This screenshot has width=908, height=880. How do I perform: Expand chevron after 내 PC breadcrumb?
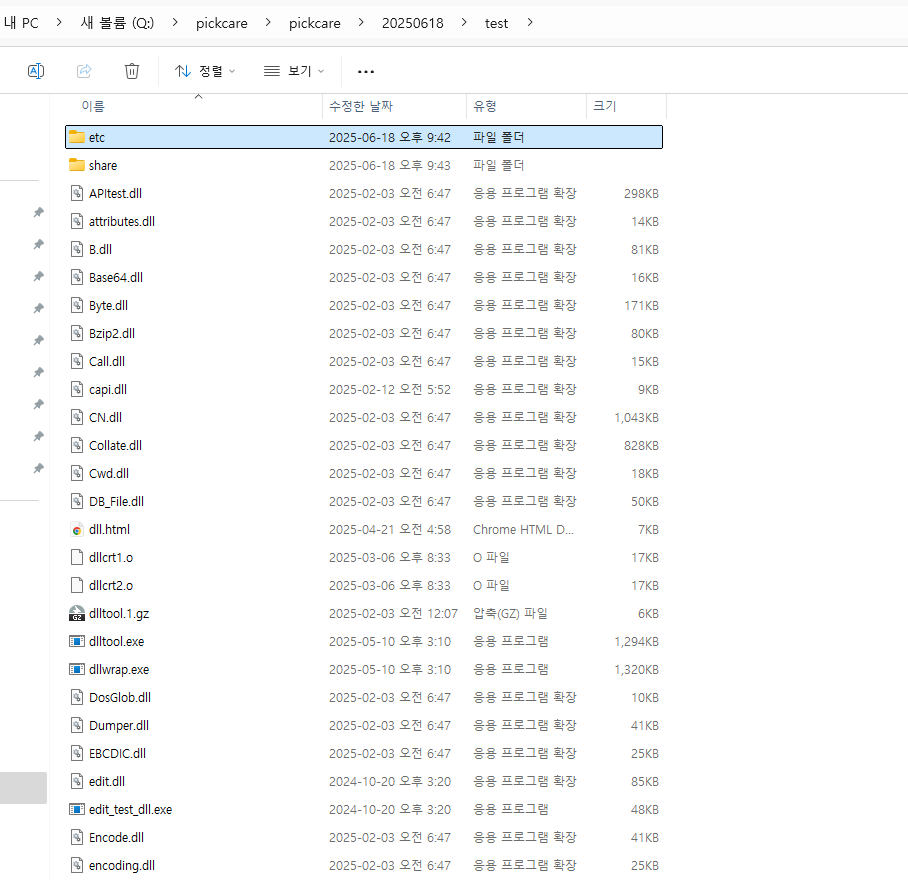click(59, 23)
